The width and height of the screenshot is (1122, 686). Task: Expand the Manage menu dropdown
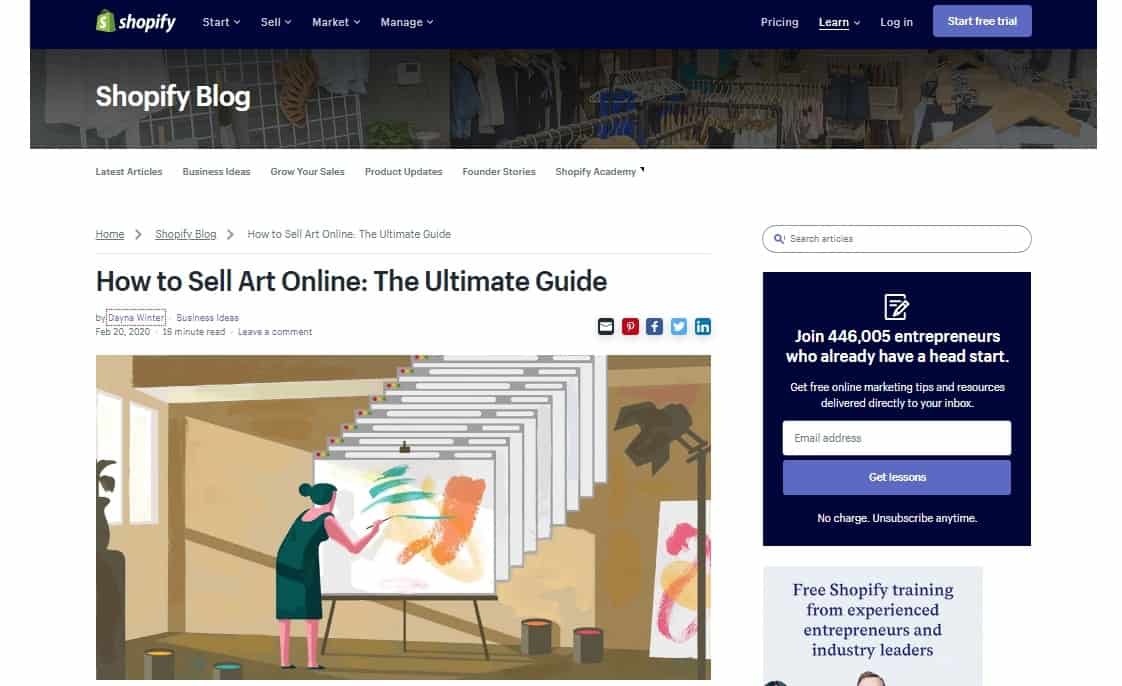406,22
